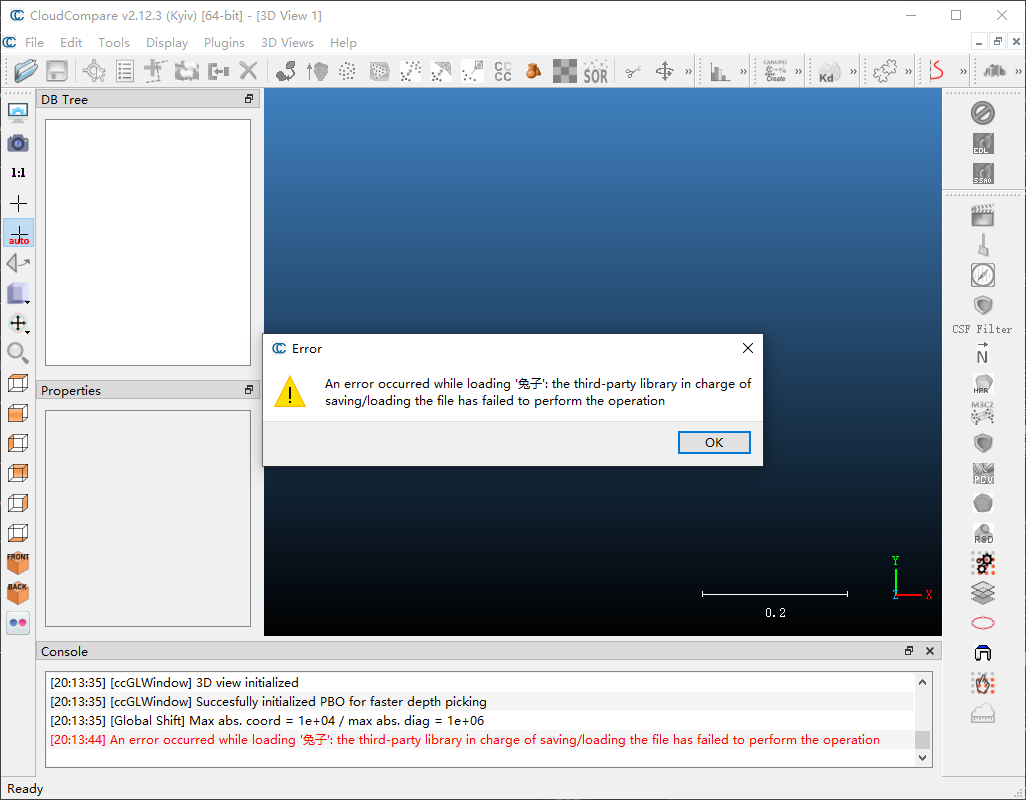
Task: Click the CSF Filter plugin icon
Action: tap(982, 330)
